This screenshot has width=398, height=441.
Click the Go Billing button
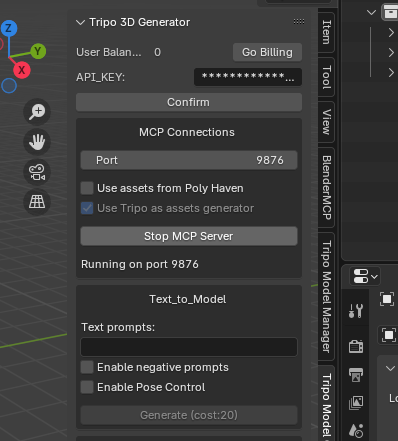(x=267, y=52)
